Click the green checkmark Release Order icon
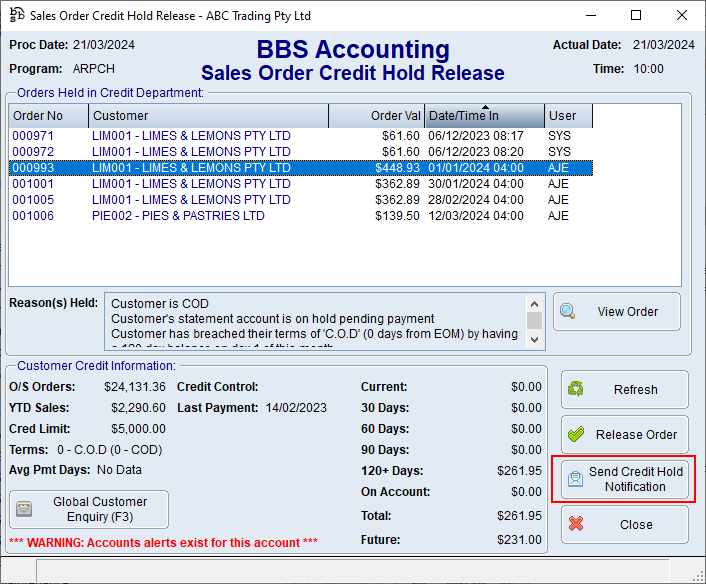Image resolution: width=706 pixels, height=584 pixels. [x=575, y=435]
